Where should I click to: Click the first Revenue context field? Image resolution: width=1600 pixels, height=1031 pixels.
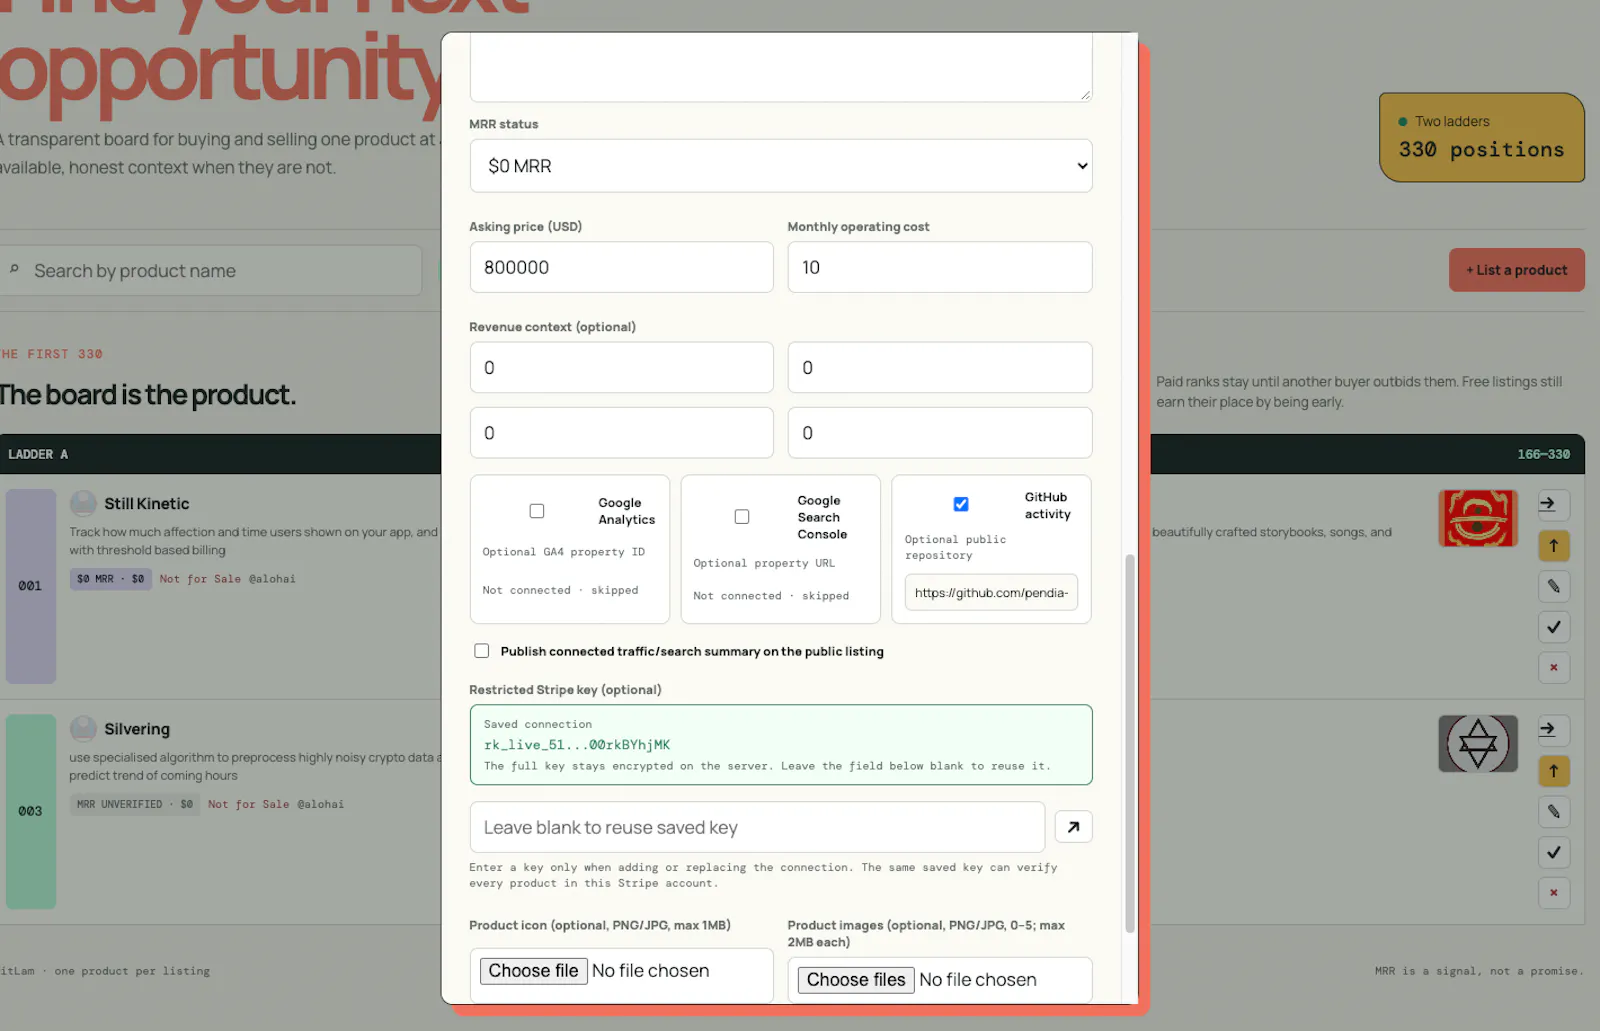point(621,367)
